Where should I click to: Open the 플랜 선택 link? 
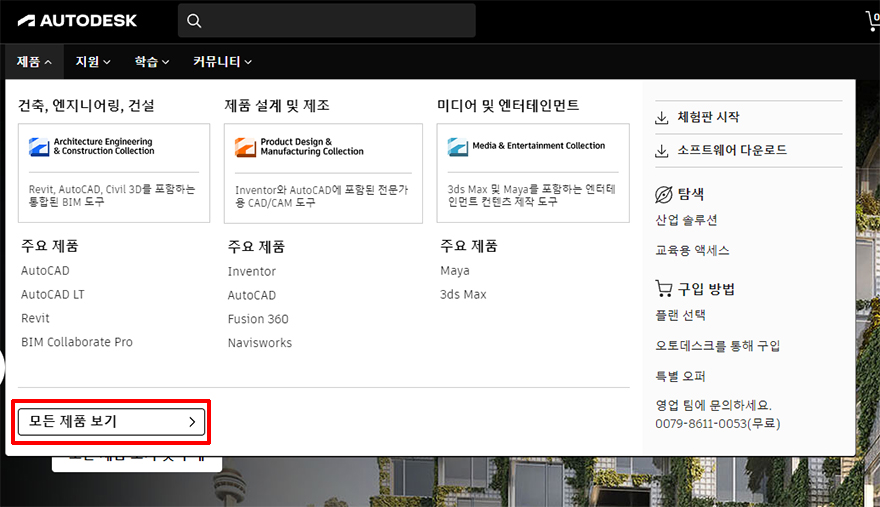click(680, 315)
